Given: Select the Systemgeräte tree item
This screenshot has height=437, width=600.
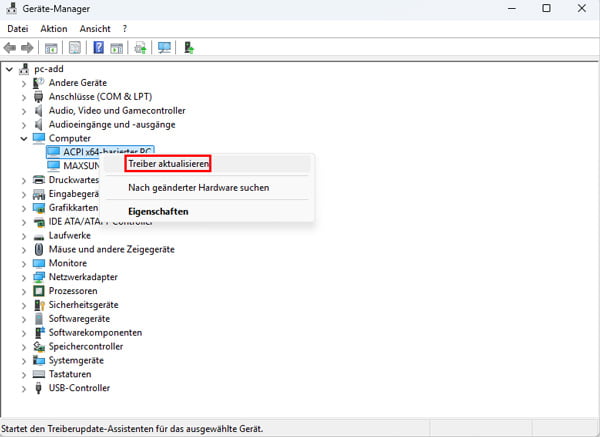Looking at the screenshot, I should (x=76, y=360).
